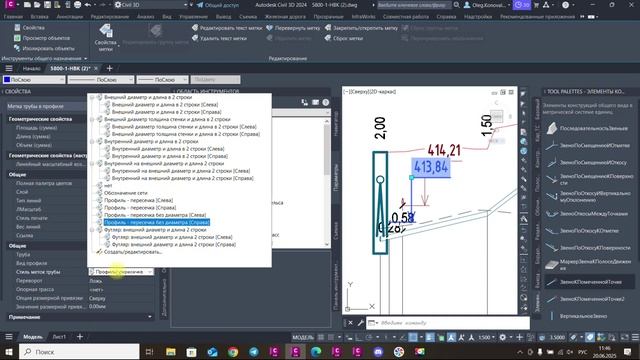
Task: Click Изолировать объекты tool
Action: pyautogui.click(x=44, y=48)
